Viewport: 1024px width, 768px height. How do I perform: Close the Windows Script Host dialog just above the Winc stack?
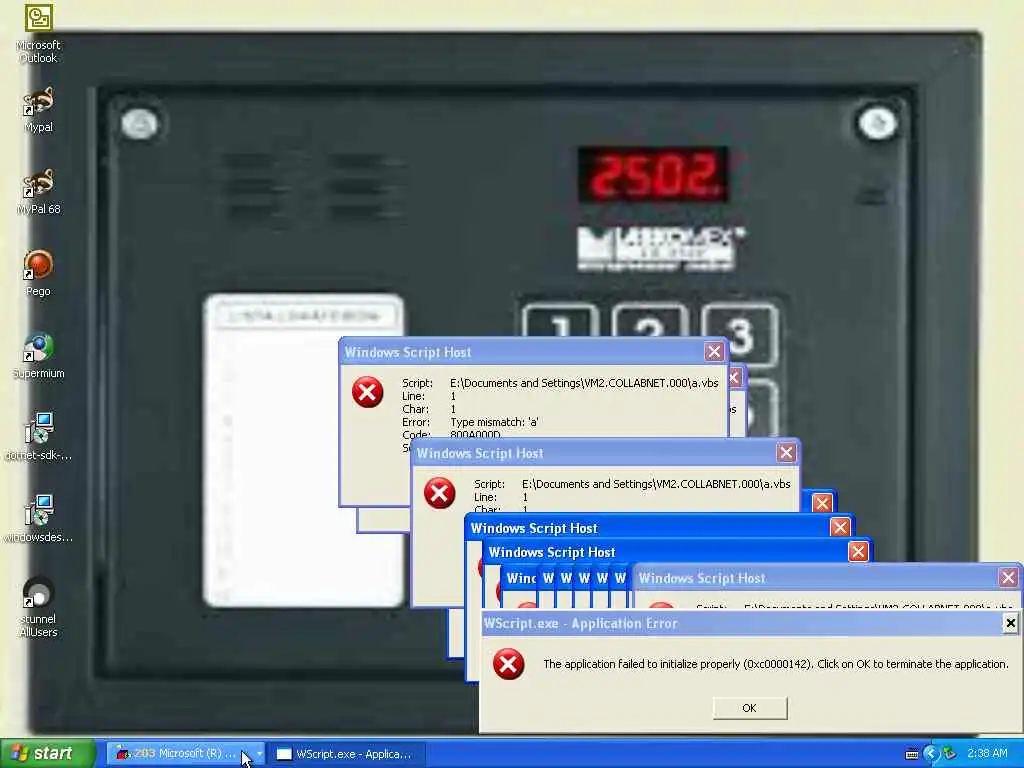click(858, 552)
